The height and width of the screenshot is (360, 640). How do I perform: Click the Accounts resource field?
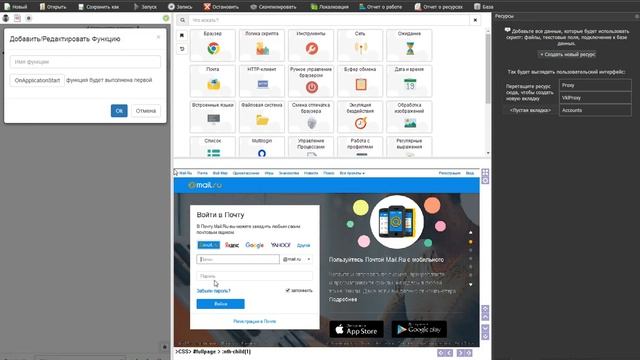coord(595,110)
